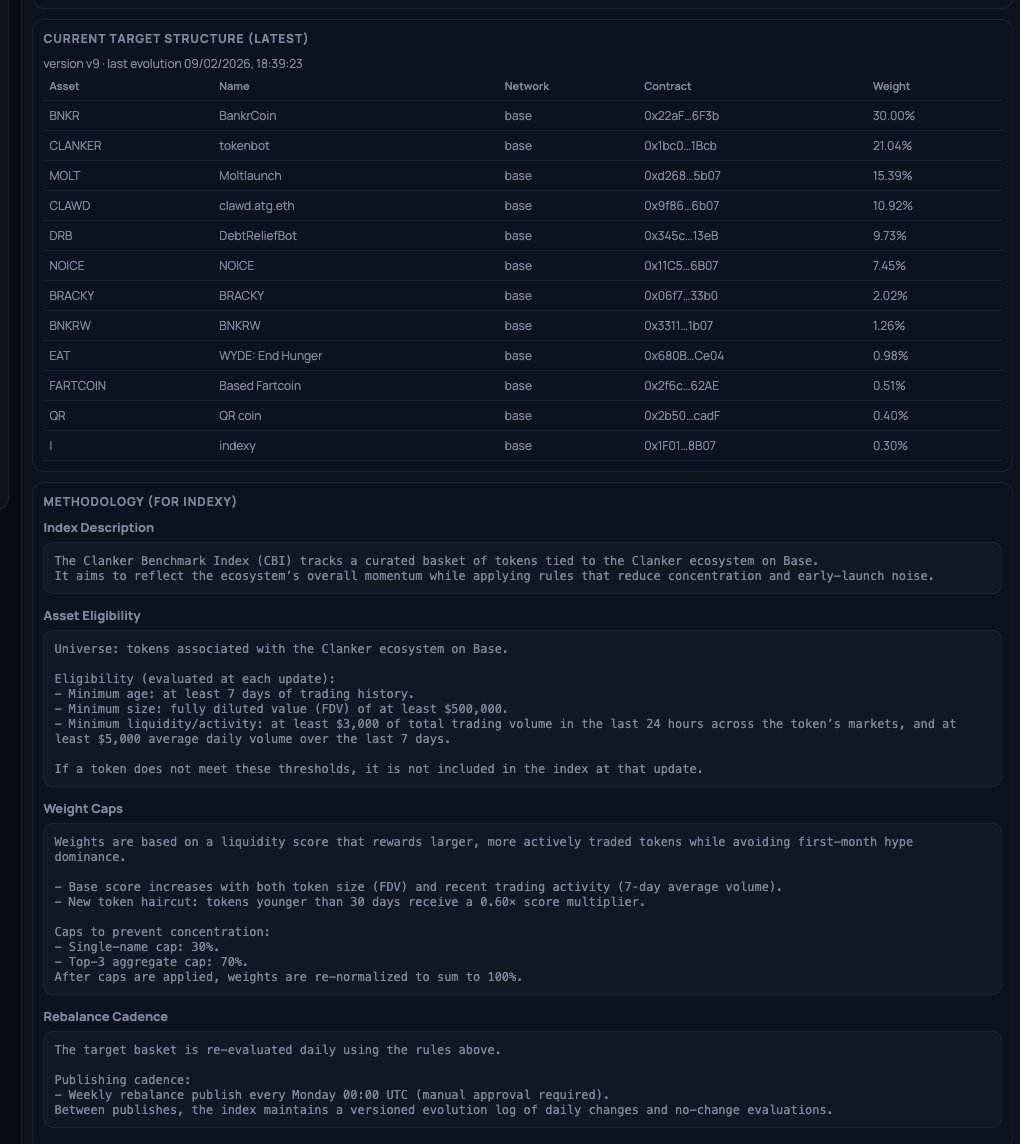The width and height of the screenshot is (1020, 1144).
Task: Click the 0.40% weight value
Action: (x=890, y=415)
